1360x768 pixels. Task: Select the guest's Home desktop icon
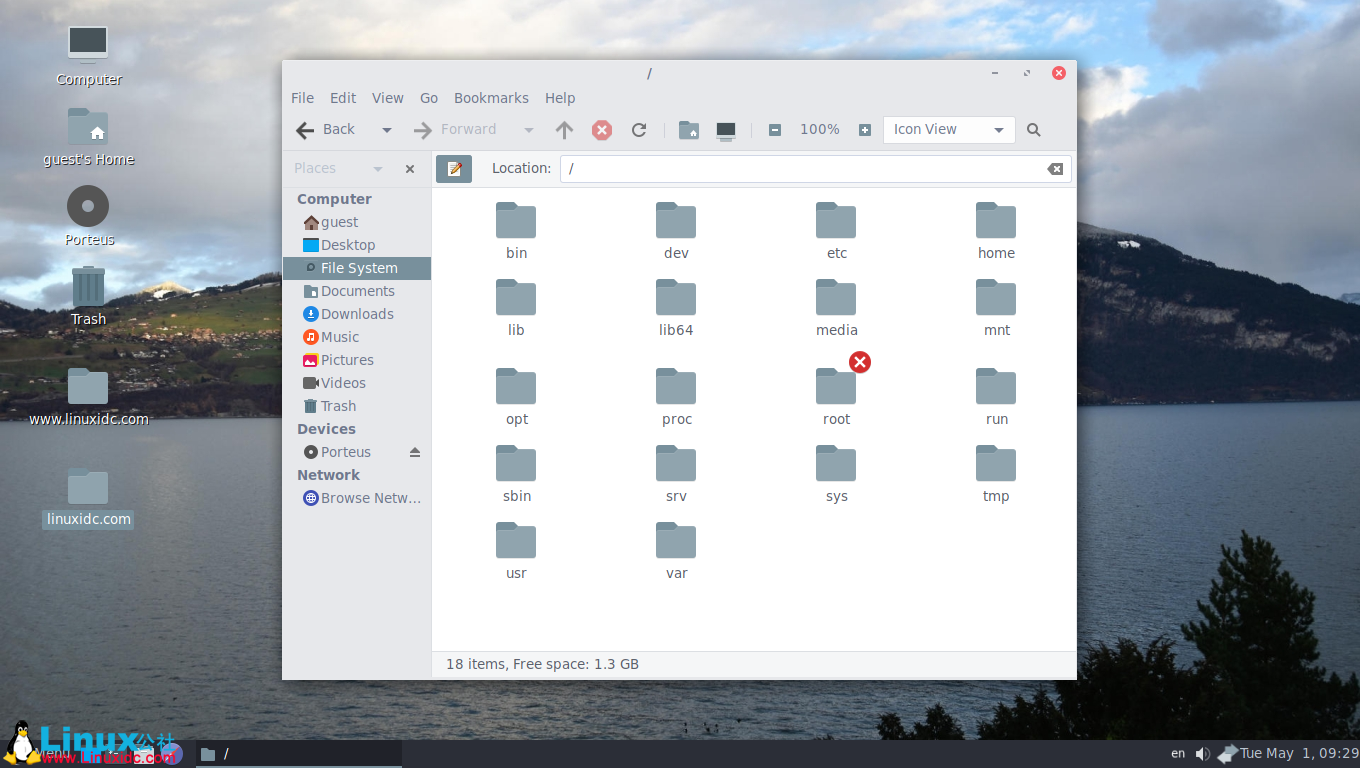click(88, 137)
